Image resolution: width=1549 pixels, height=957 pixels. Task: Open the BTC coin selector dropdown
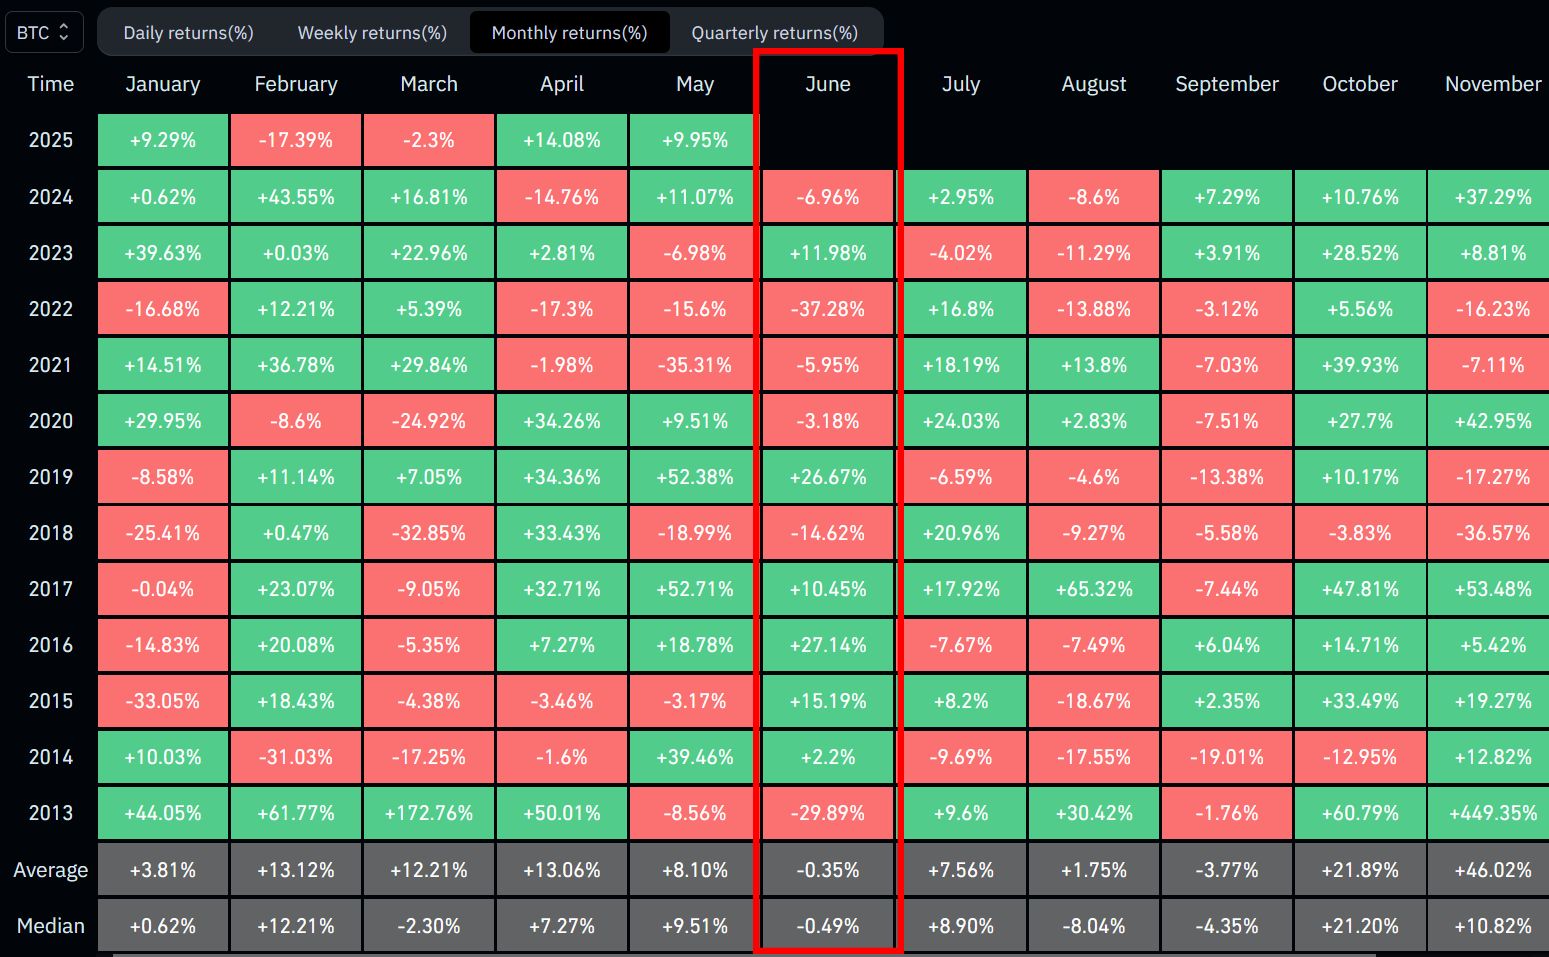click(44, 33)
